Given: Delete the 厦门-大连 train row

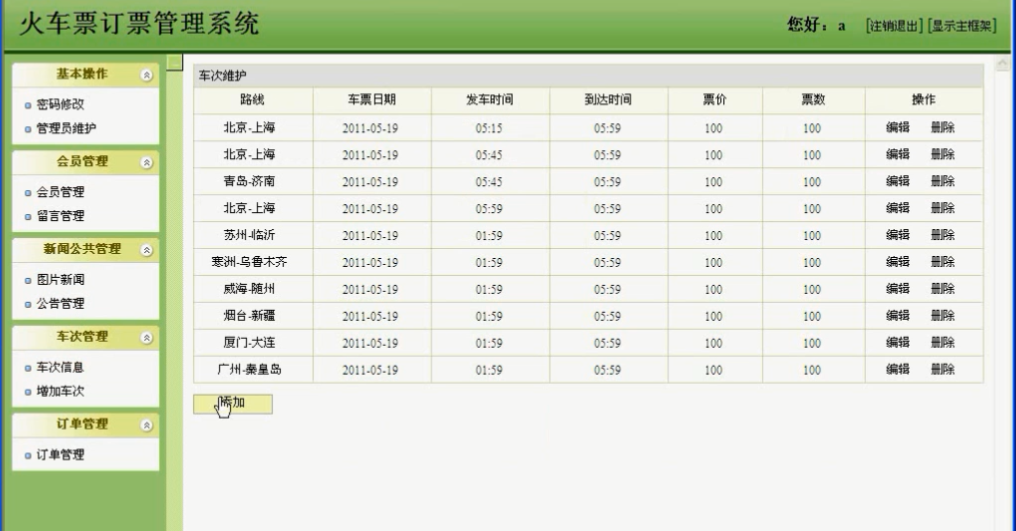Looking at the screenshot, I should (943, 342).
